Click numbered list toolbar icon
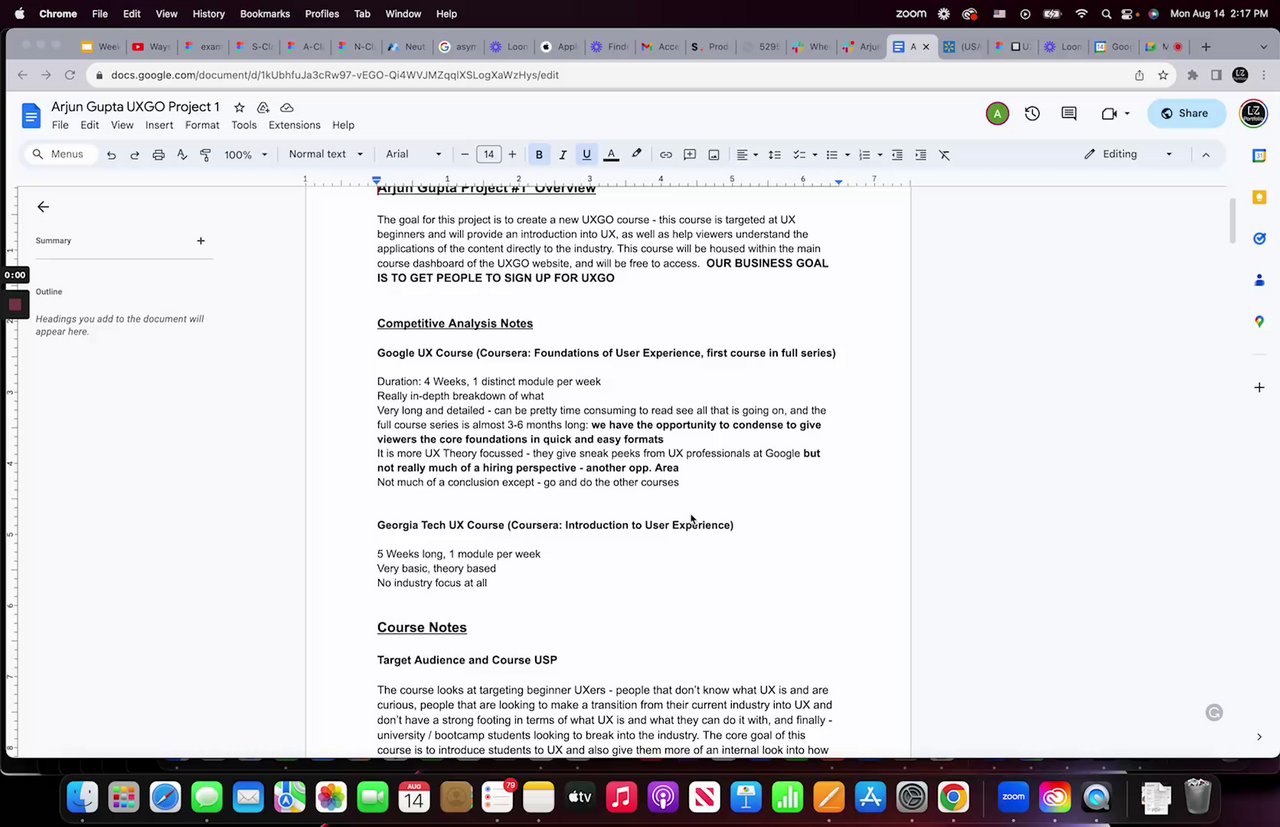This screenshot has width=1280, height=827. click(x=865, y=155)
